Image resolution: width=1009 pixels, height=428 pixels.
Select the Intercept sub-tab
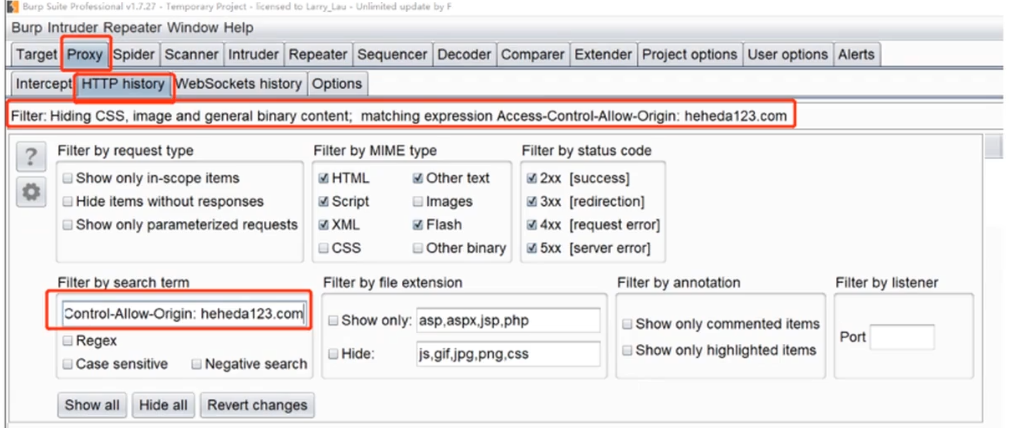(x=43, y=84)
